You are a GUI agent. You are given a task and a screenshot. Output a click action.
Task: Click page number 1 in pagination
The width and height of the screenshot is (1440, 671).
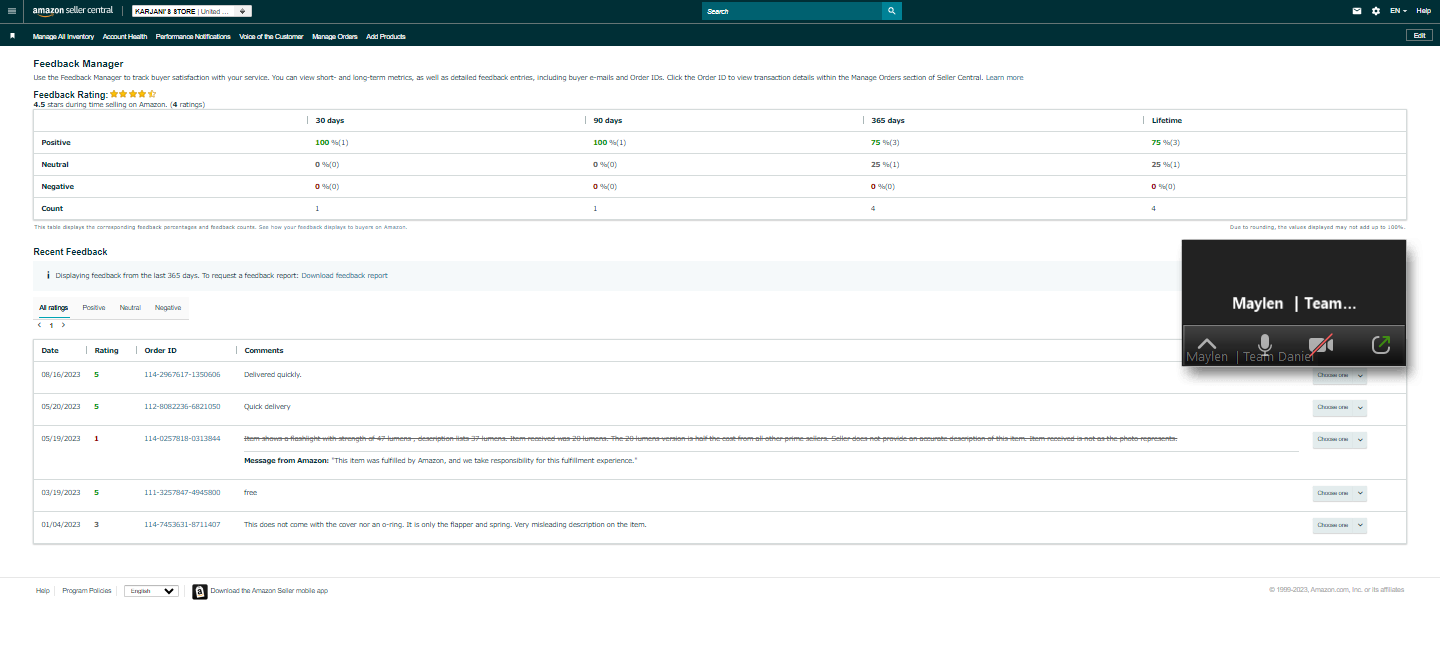51,325
